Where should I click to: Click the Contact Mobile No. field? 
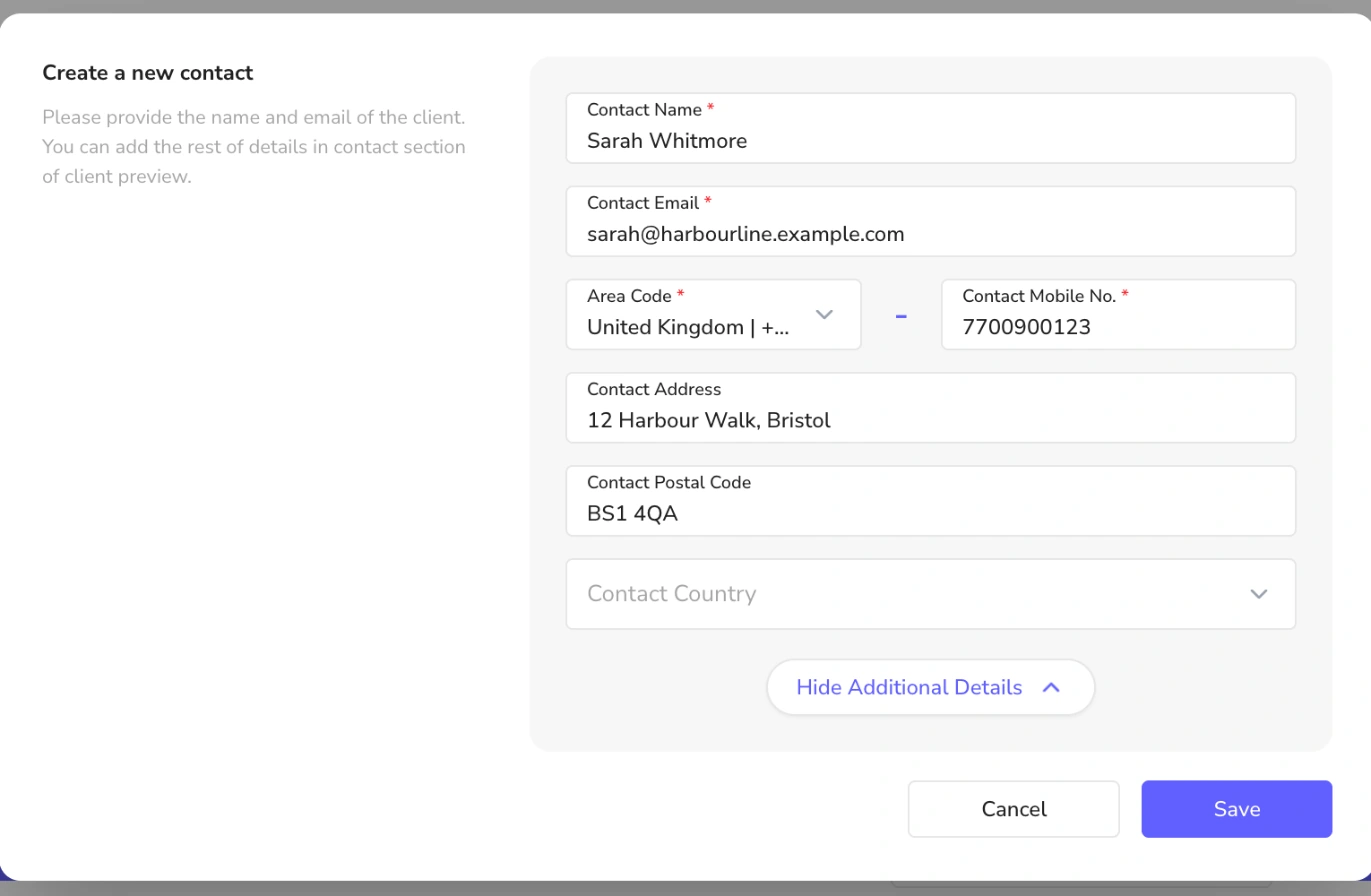(1118, 314)
